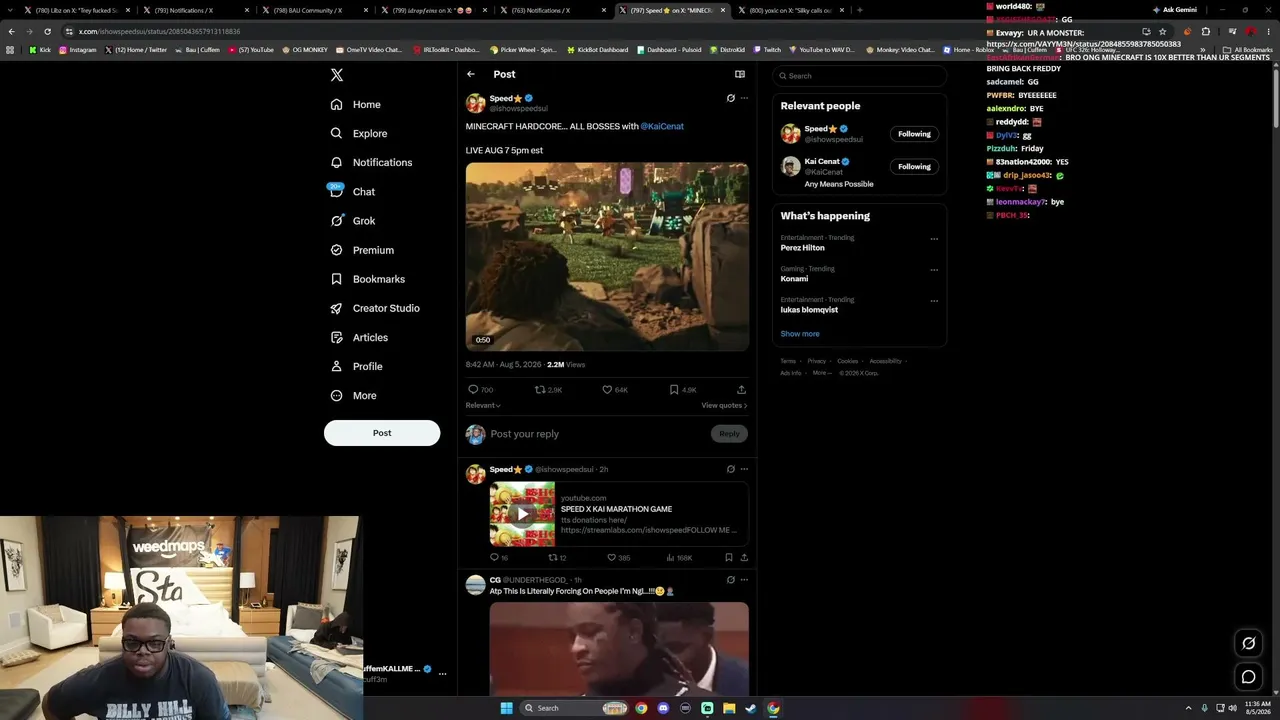Click Grok icon on Speed's 2h reply

pyautogui.click(x=731, y=469)
